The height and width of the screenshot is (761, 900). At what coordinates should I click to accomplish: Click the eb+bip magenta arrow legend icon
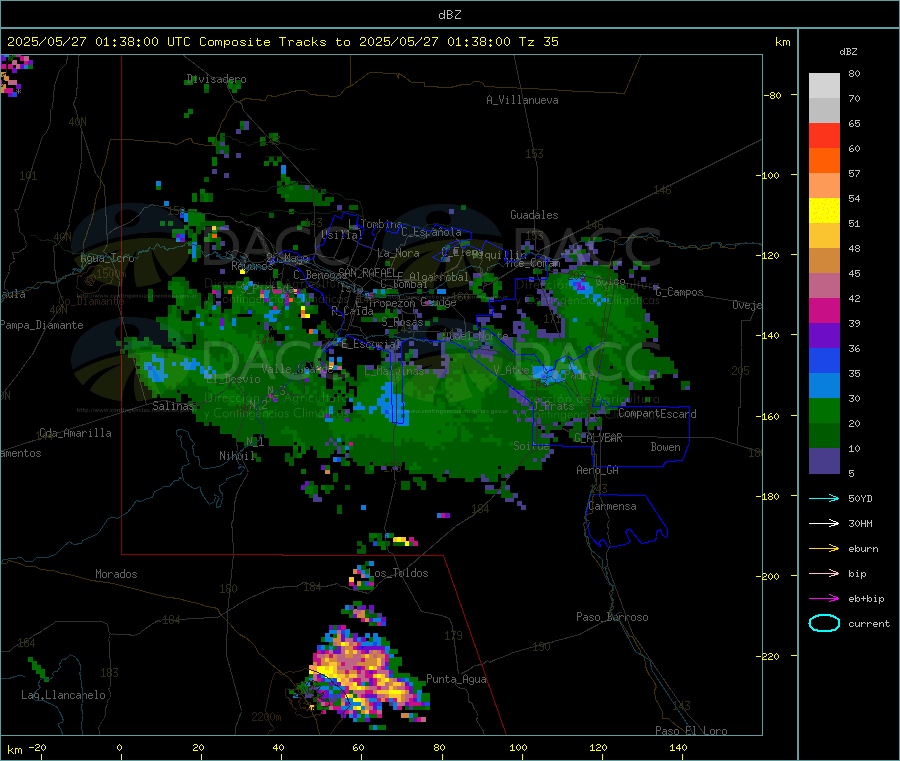coord(824,598)
